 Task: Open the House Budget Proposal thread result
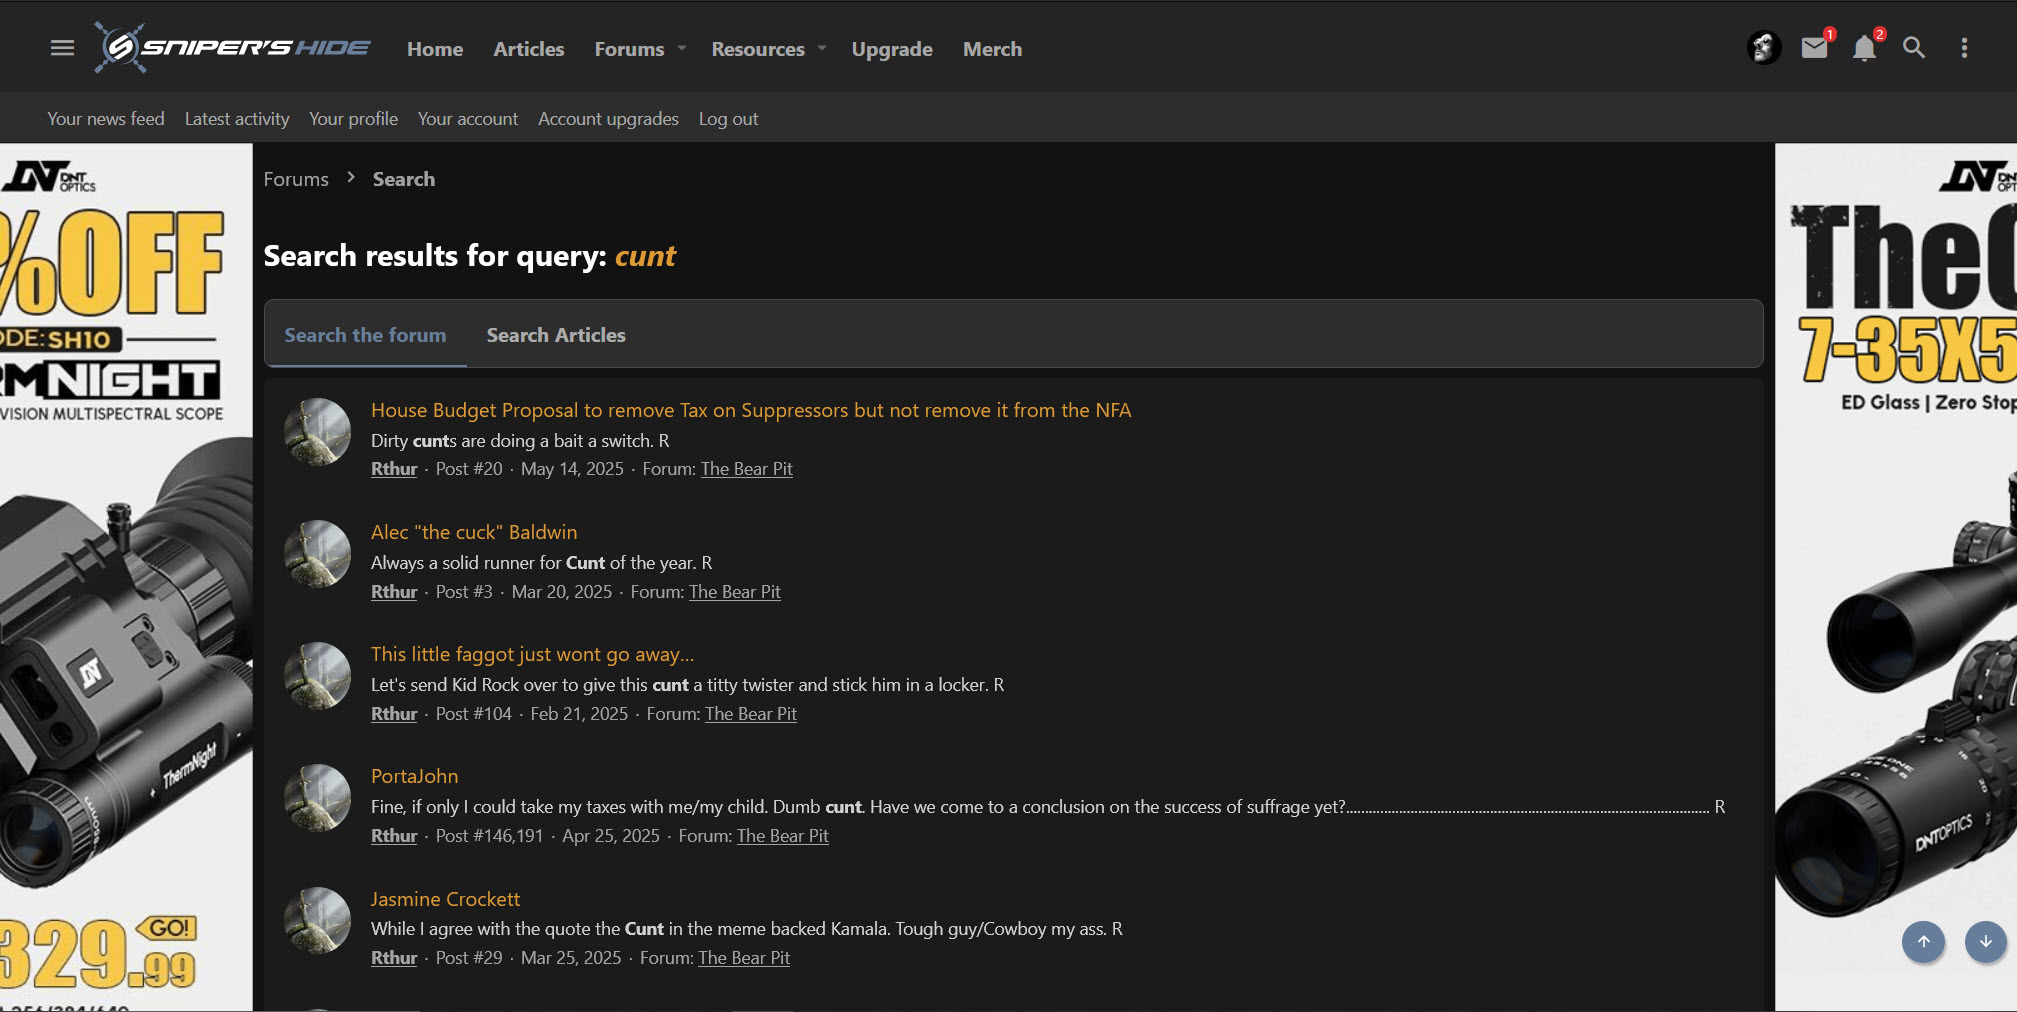click(x=750, y=410)
